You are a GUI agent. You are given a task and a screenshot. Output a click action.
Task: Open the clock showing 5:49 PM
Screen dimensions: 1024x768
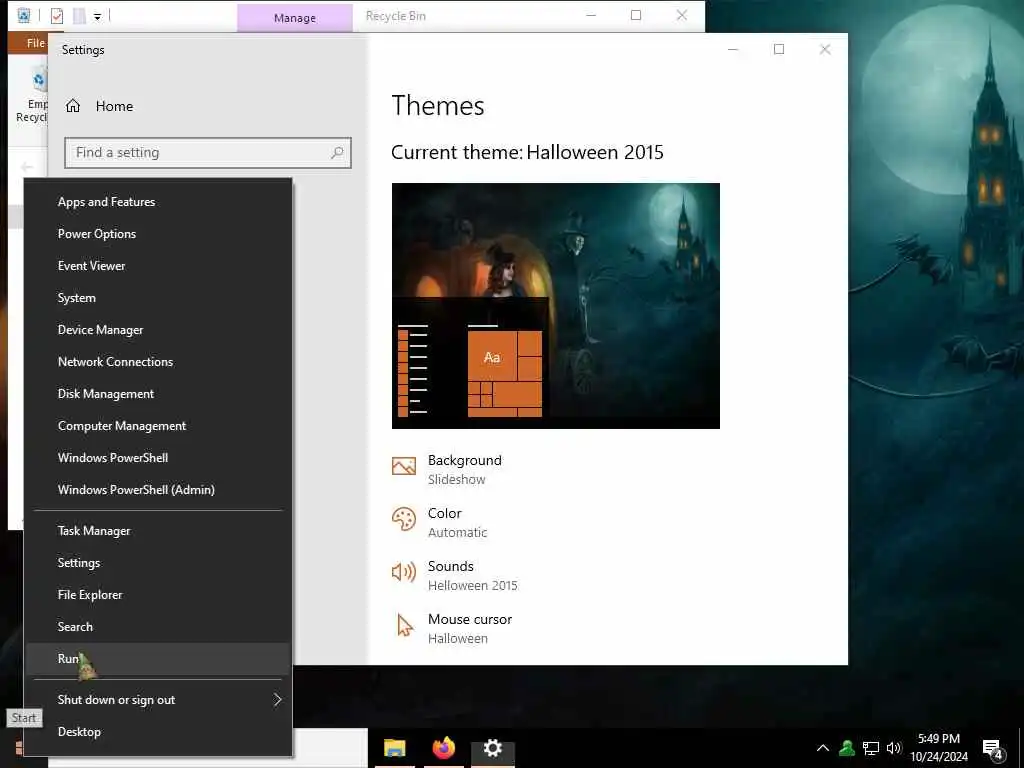938,748
